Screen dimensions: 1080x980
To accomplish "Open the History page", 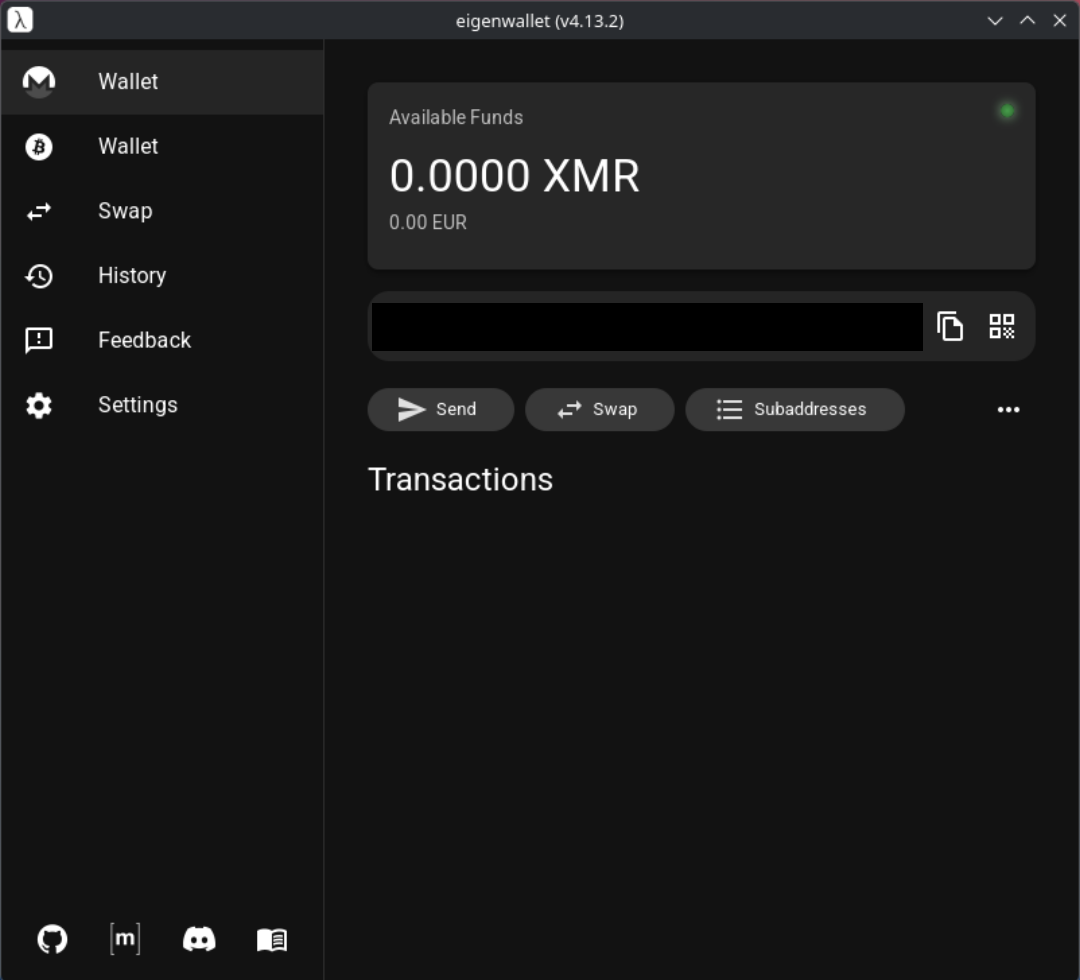I will click(x=162, y=276).
